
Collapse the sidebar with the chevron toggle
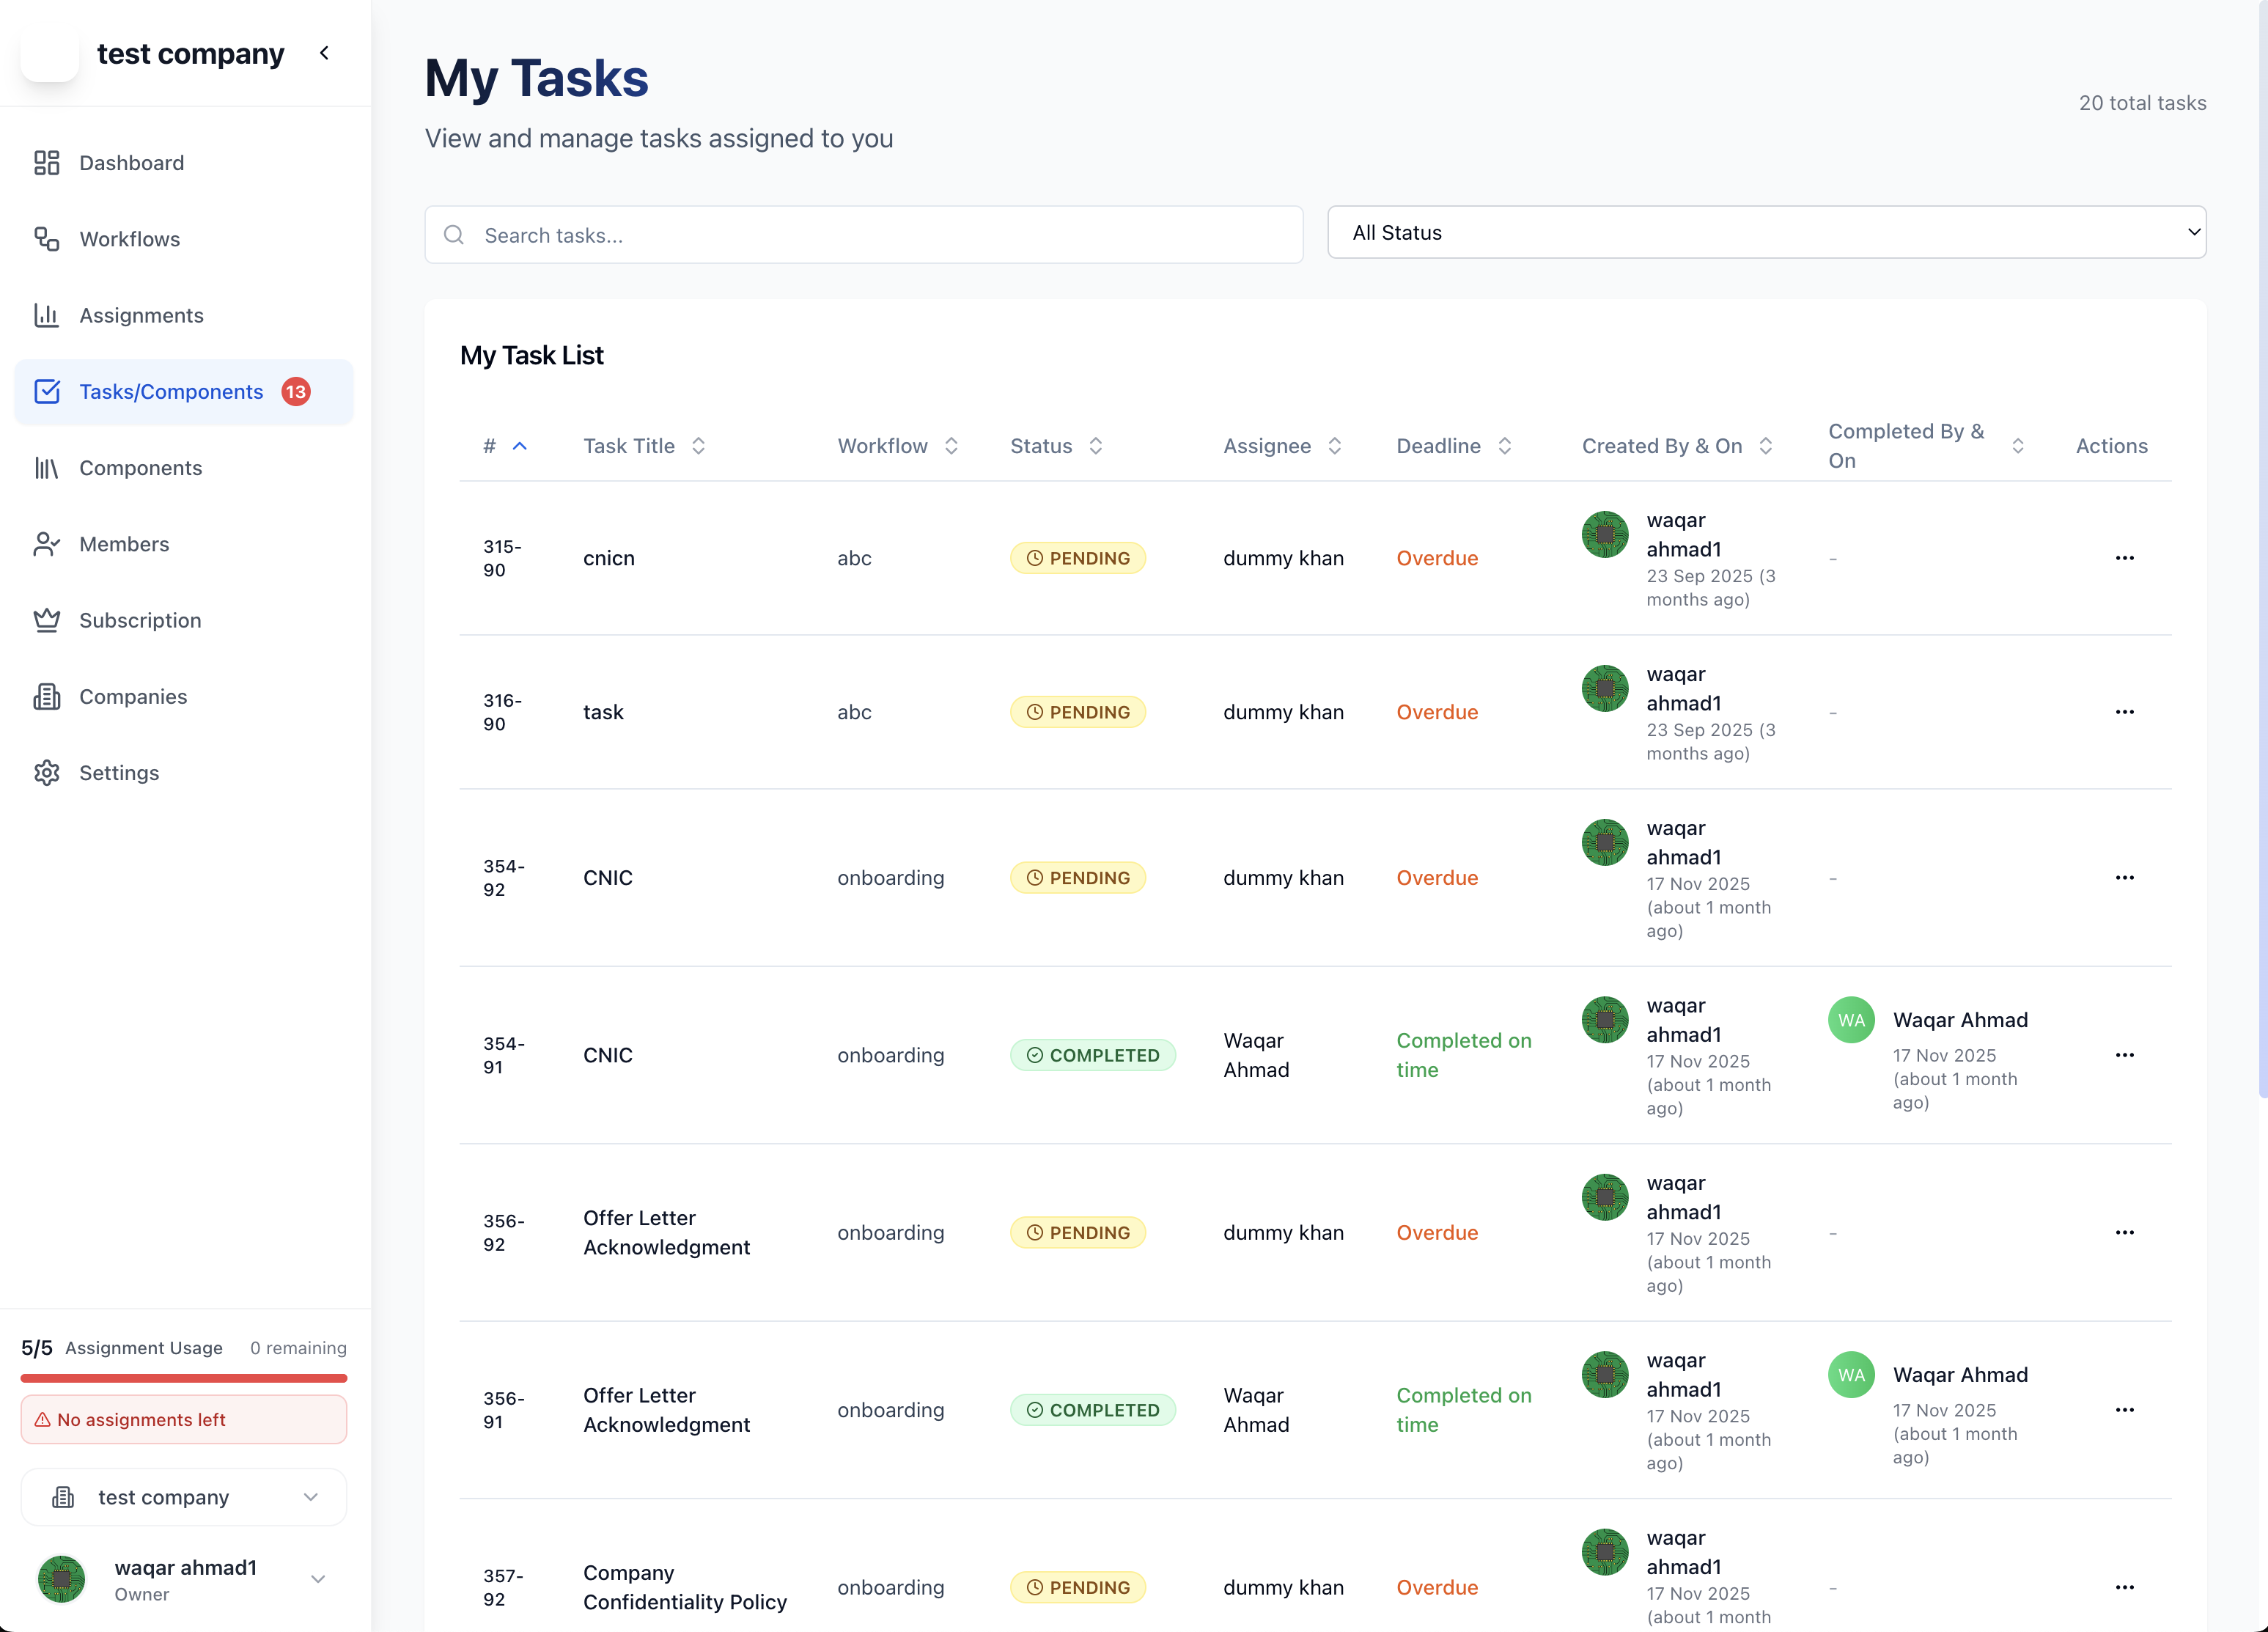coord(323,52)
